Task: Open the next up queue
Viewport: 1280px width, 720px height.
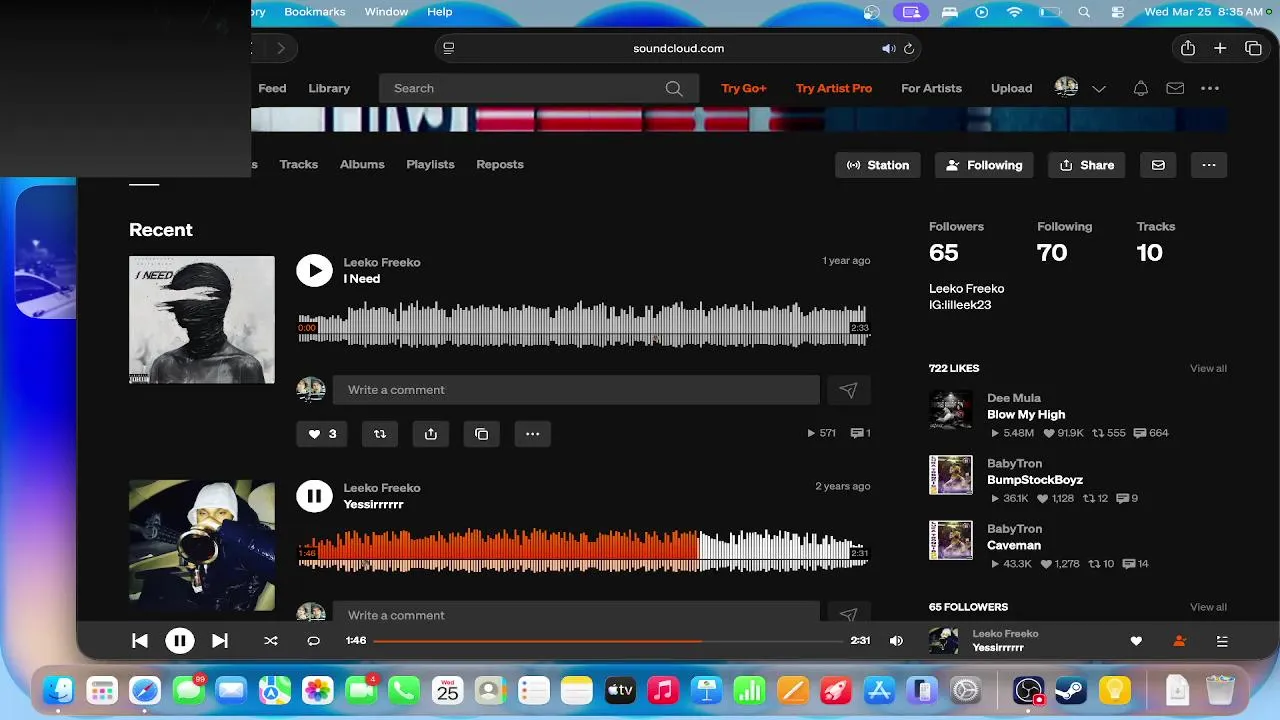Action: (x=1222, y=641)
